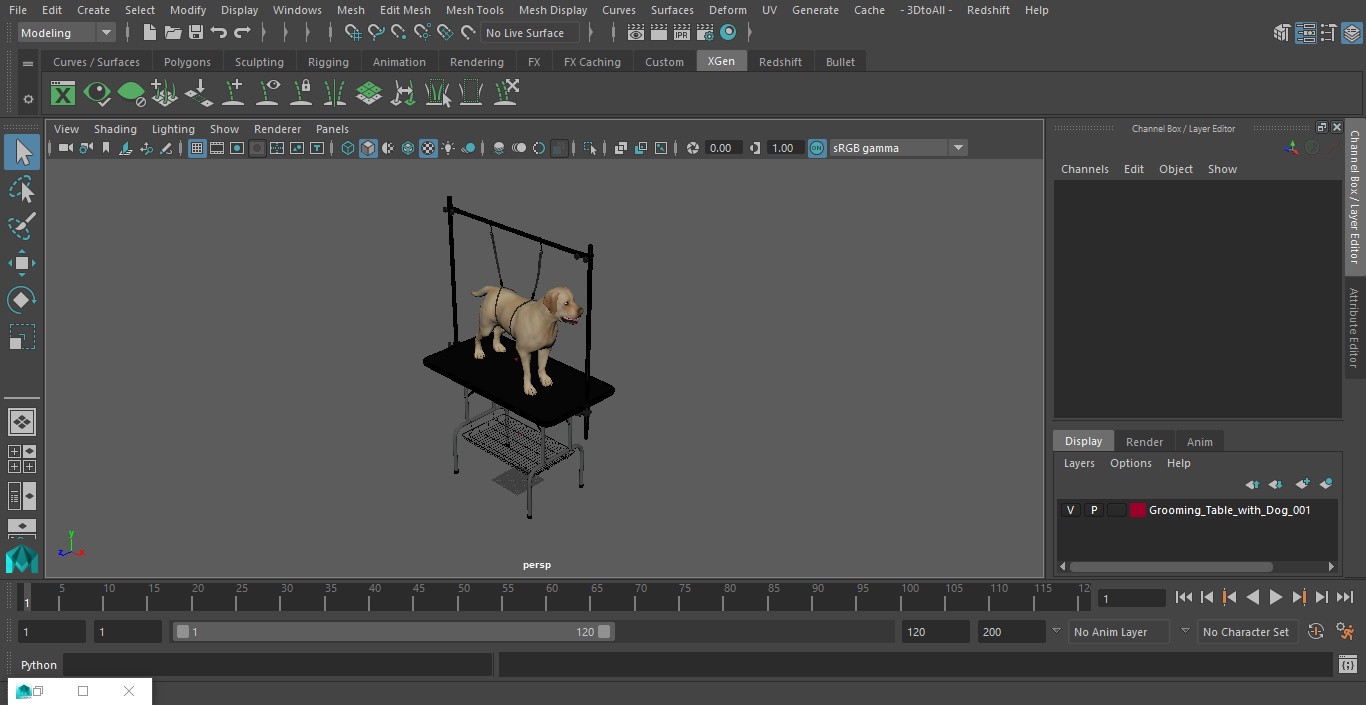Viewport: 1366px width, 705px height.
Task: Redo the last undone action
Action: click(242, 33)
